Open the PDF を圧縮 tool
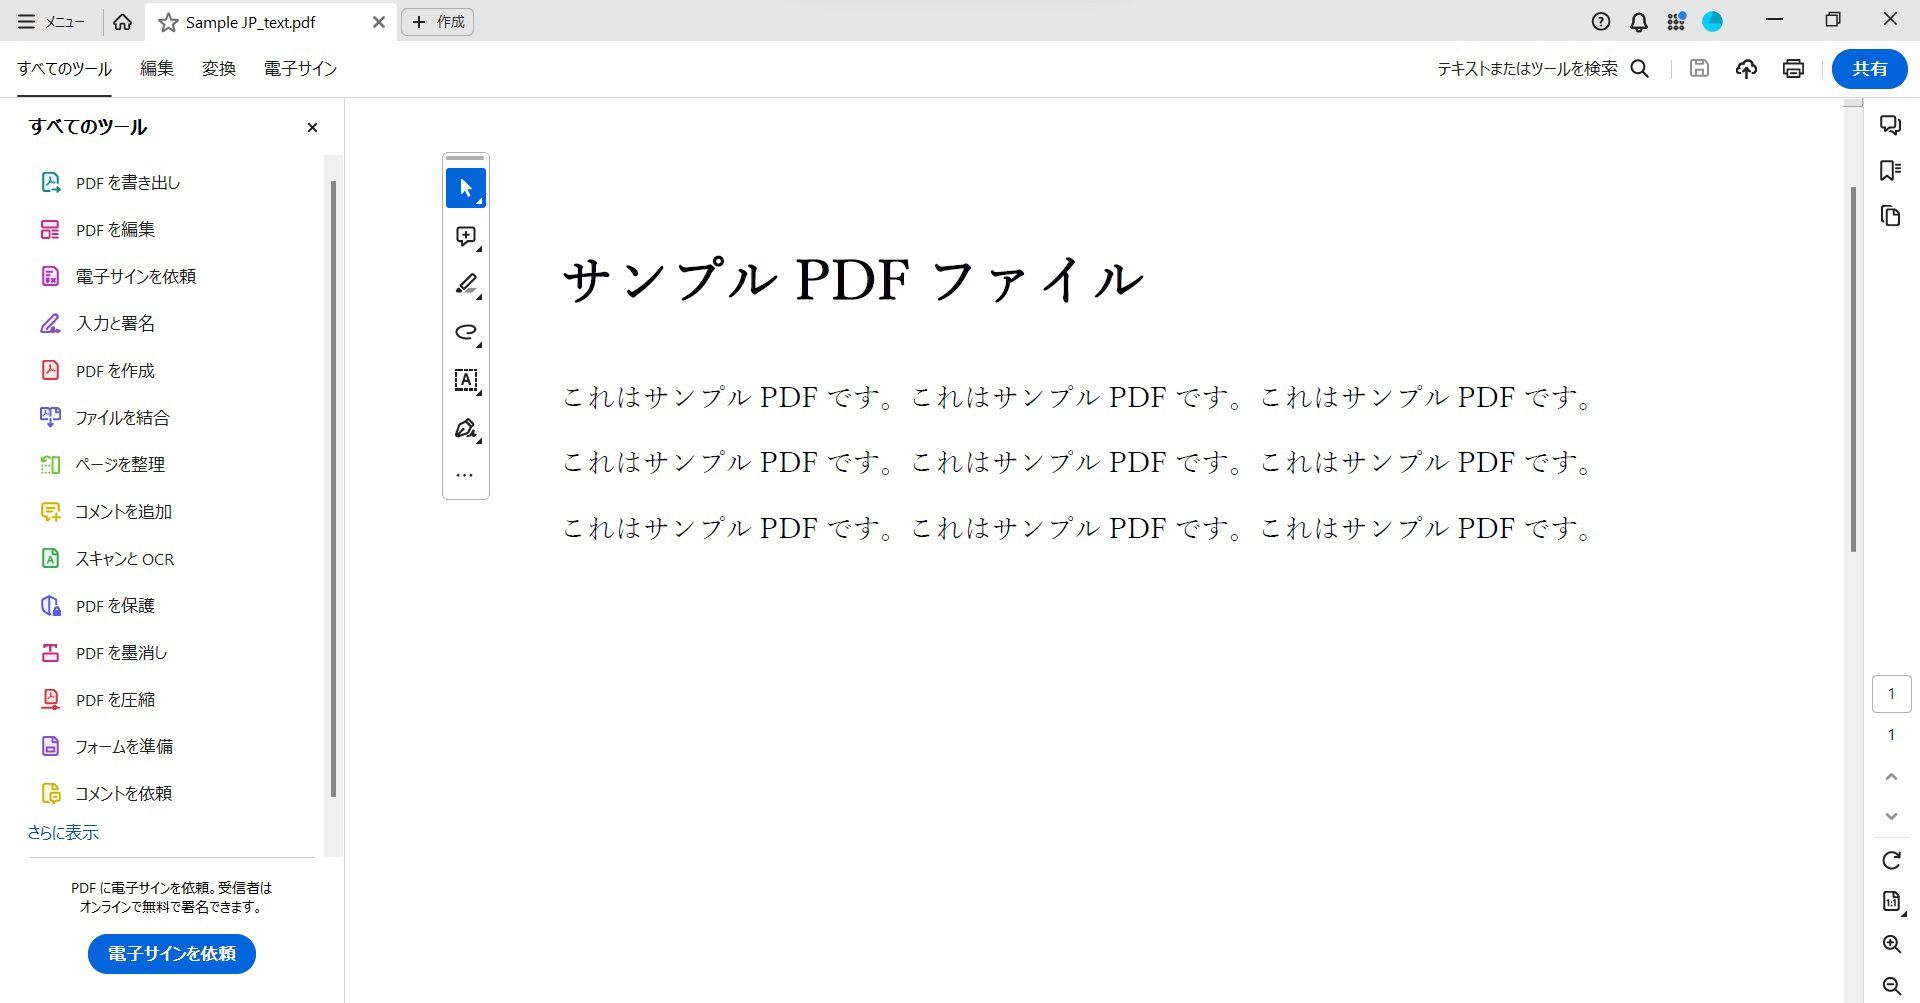Image resolution: width=1920 pixels, height=1003 pixels. [x=115, y=699]
